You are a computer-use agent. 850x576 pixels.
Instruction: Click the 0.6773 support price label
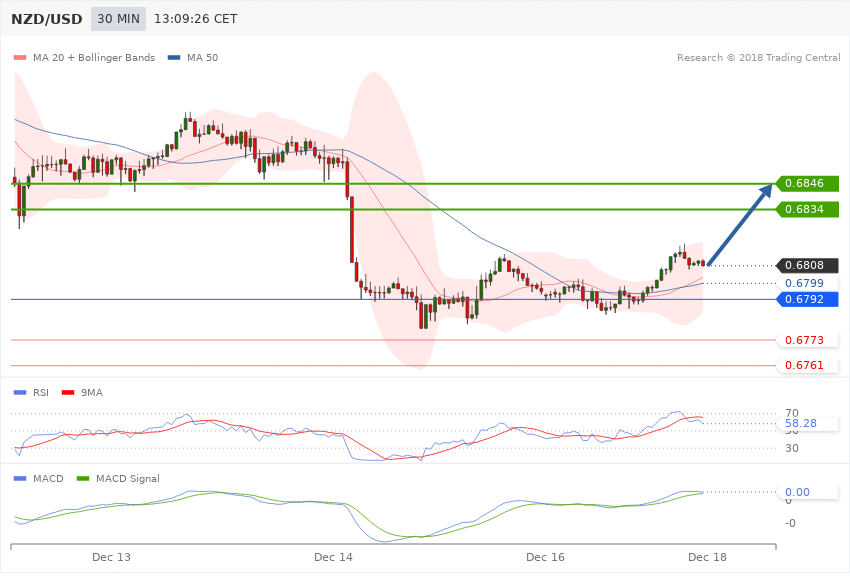[x=808, y=340]
